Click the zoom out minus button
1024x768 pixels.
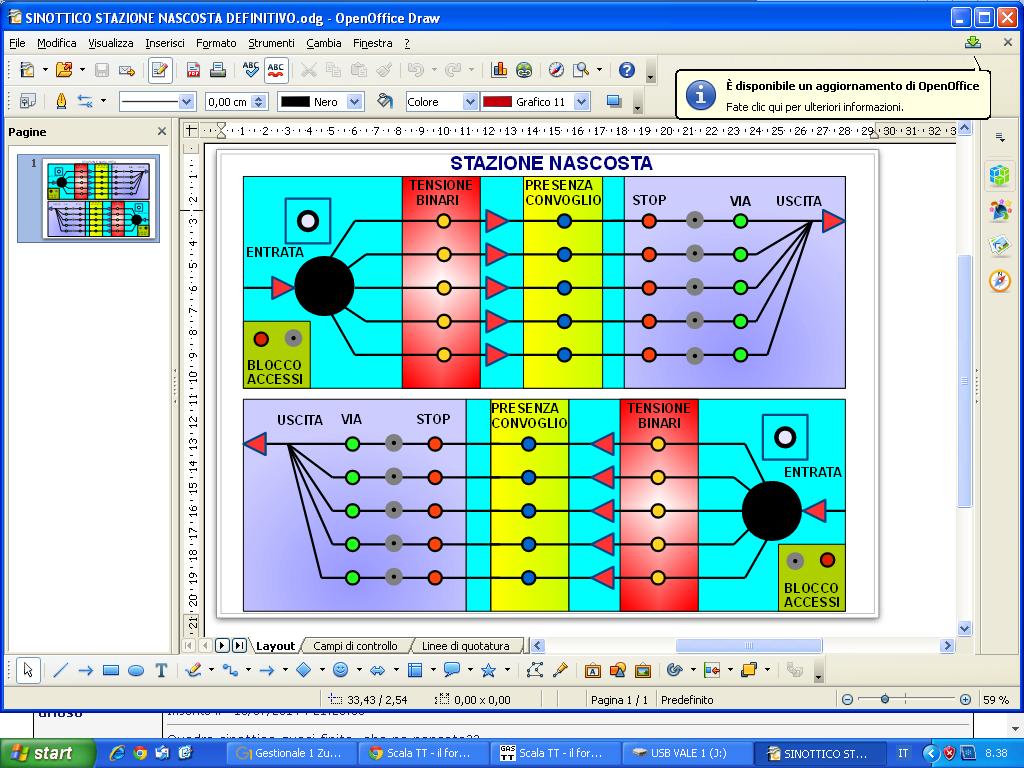point(848,699)
